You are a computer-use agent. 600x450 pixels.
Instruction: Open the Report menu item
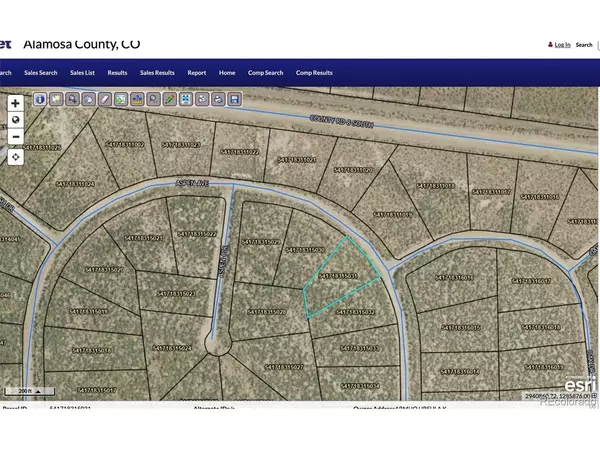pyautogui.click(x=196, y=73)
